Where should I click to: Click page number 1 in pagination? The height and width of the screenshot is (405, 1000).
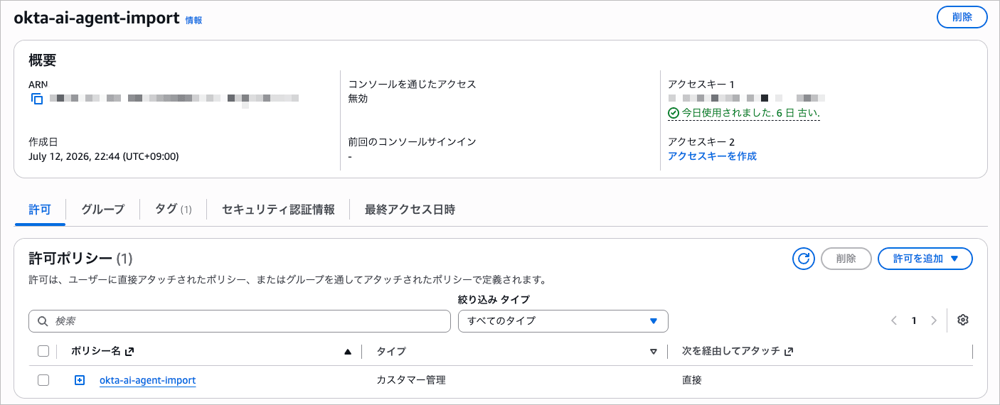[914, 321]
